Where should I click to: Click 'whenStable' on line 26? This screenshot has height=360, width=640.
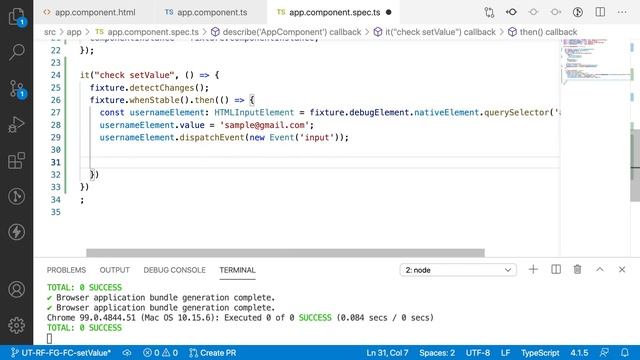coord(154,100)
